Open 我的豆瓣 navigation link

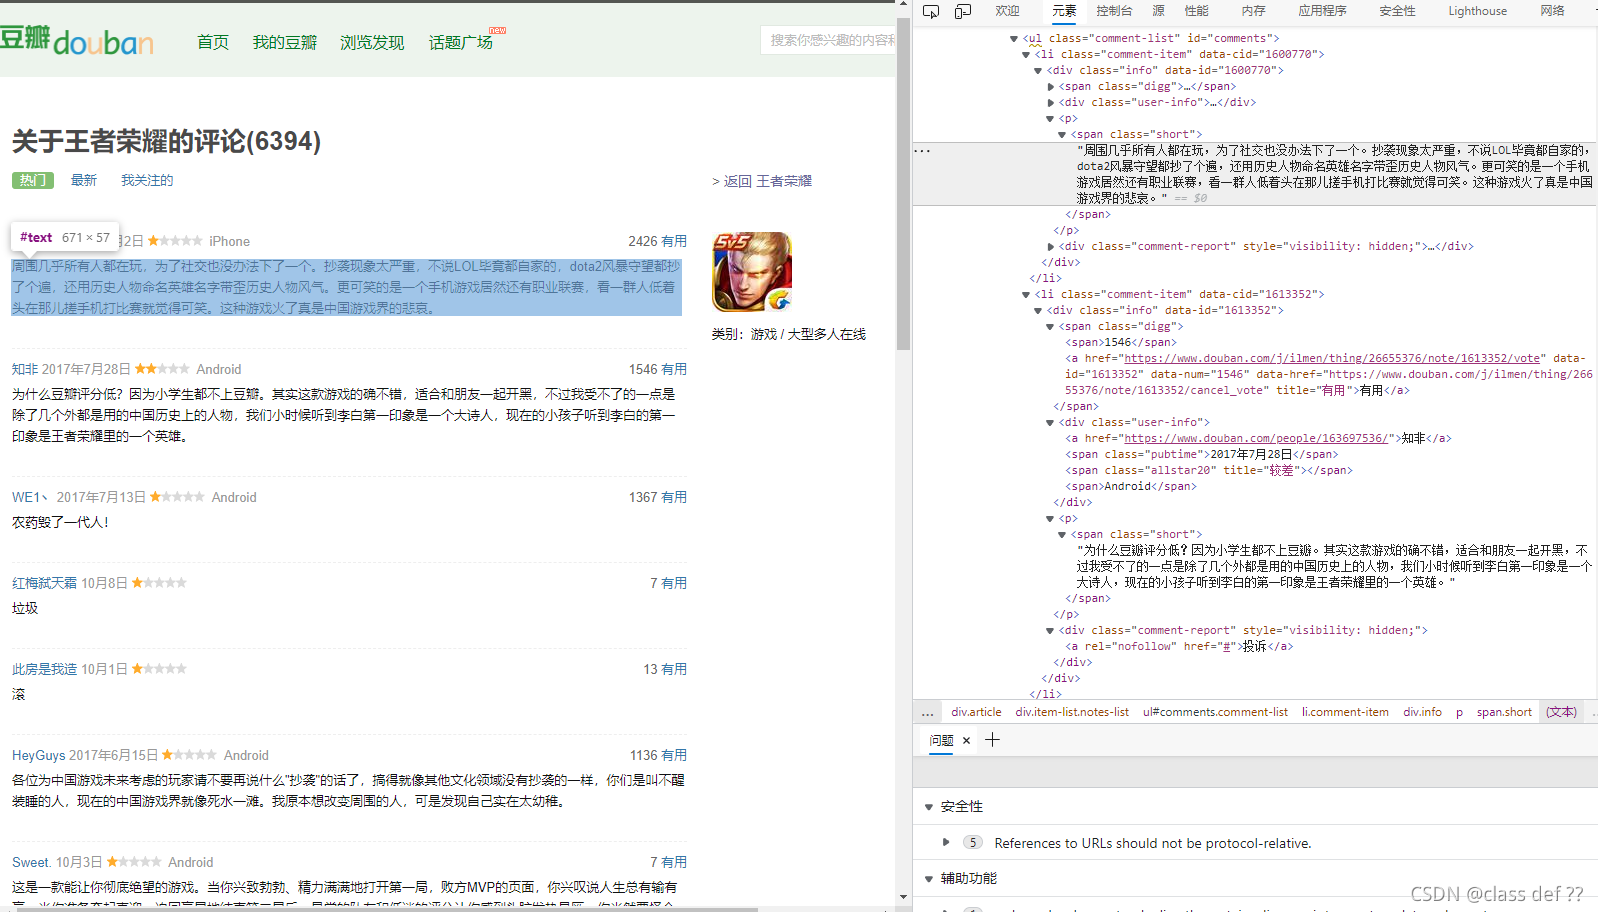tap(285, 42)
